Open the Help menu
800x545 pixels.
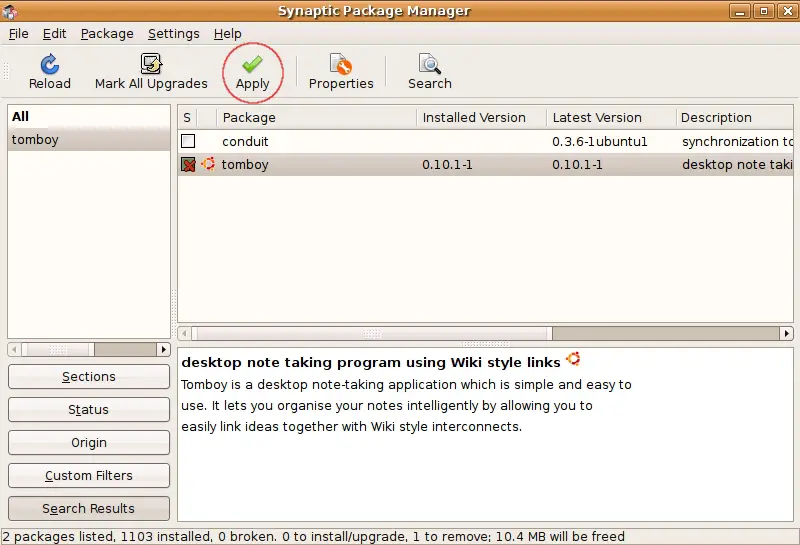pyautogui.click(x=228, y=34)
